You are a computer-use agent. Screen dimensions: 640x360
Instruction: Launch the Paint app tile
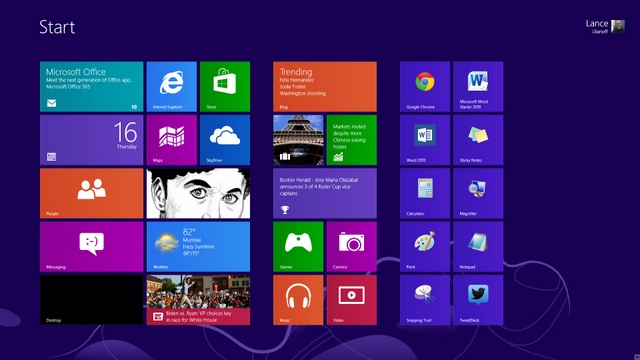tap(425, 247)
